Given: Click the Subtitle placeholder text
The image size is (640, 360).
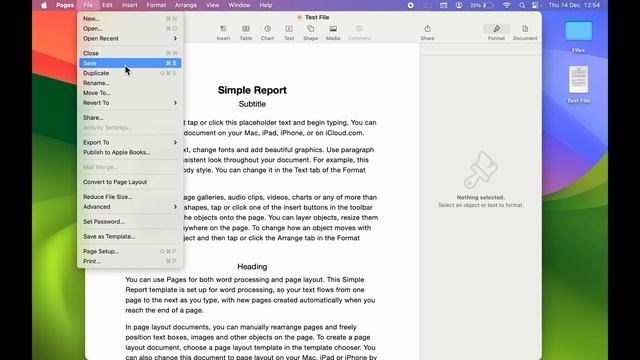Looking at the screenshot, I should pyautogui.click(x=252, y=104).
